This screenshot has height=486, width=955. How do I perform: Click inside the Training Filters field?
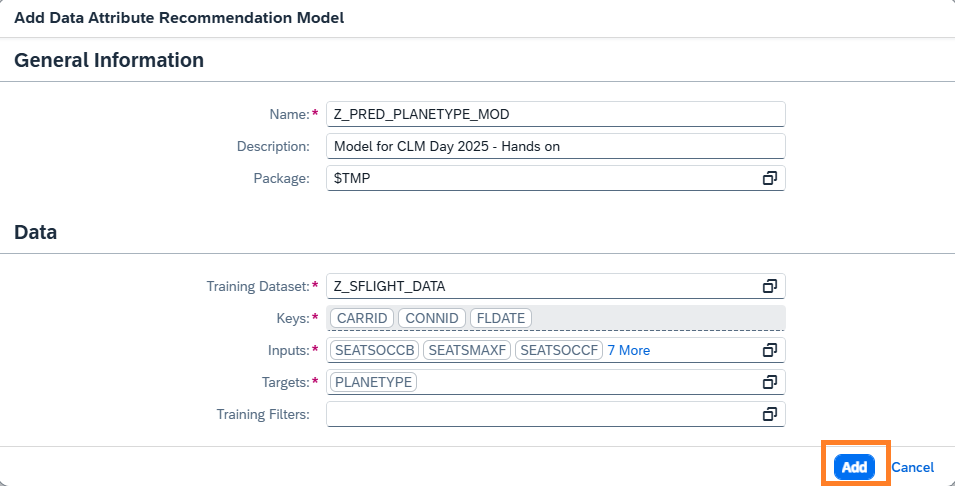coord(540,414)
